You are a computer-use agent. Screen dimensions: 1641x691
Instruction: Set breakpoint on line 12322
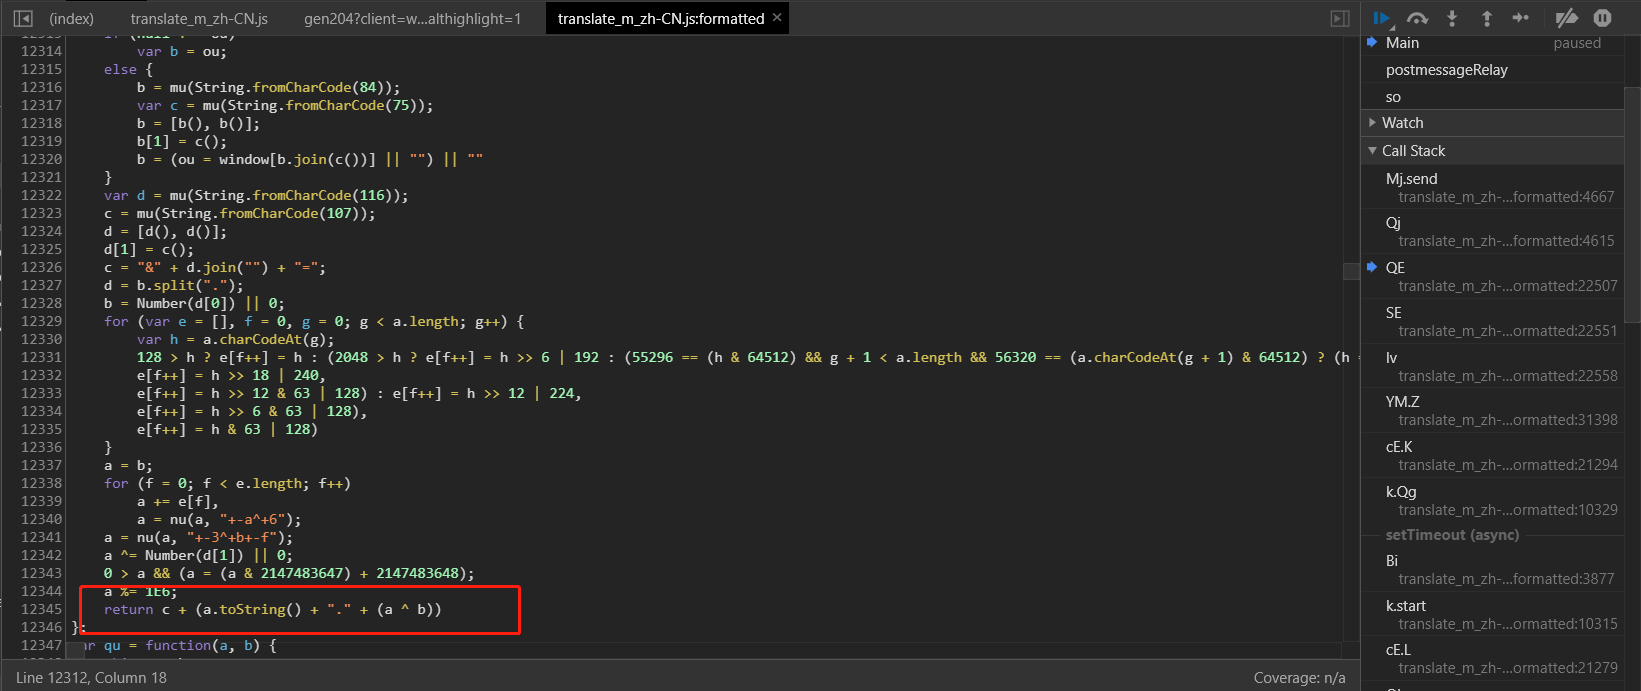point(41,195)
